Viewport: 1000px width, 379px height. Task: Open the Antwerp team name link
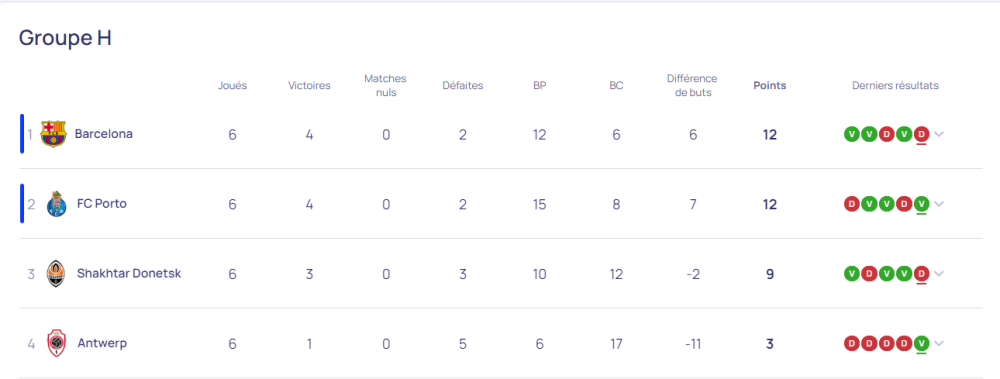[102, 343]
